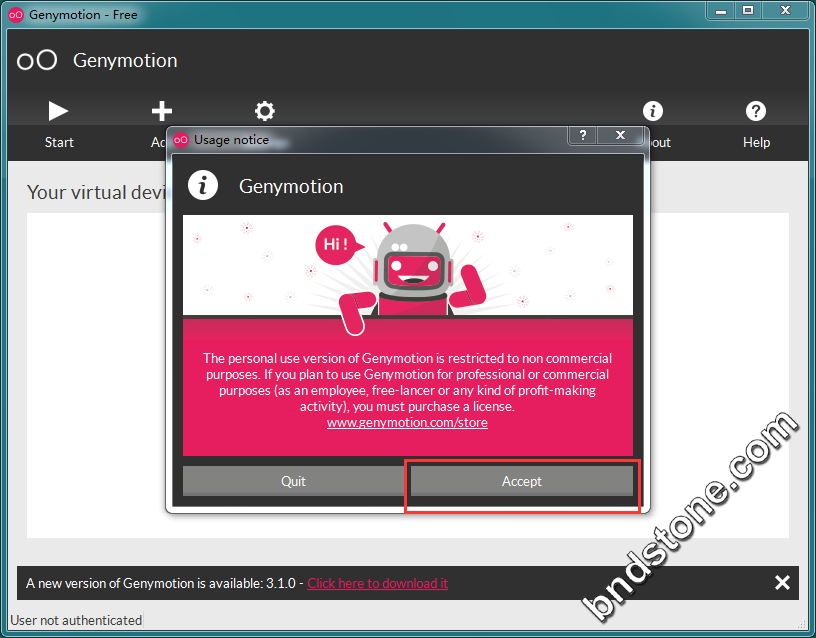Click the Start play icon
816x638 pixels.
tap(58, 111)
